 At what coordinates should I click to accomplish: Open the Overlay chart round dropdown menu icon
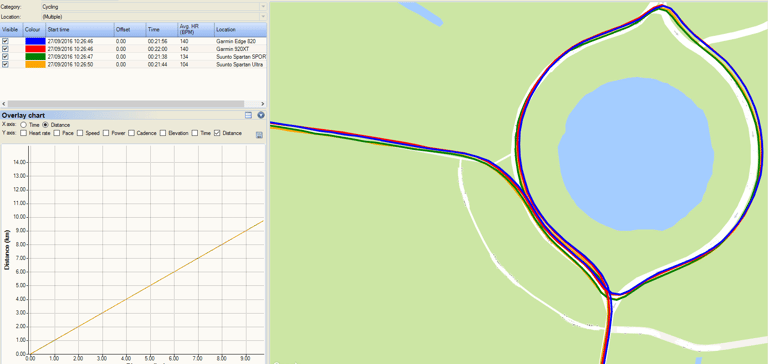[x=261, y=115]
